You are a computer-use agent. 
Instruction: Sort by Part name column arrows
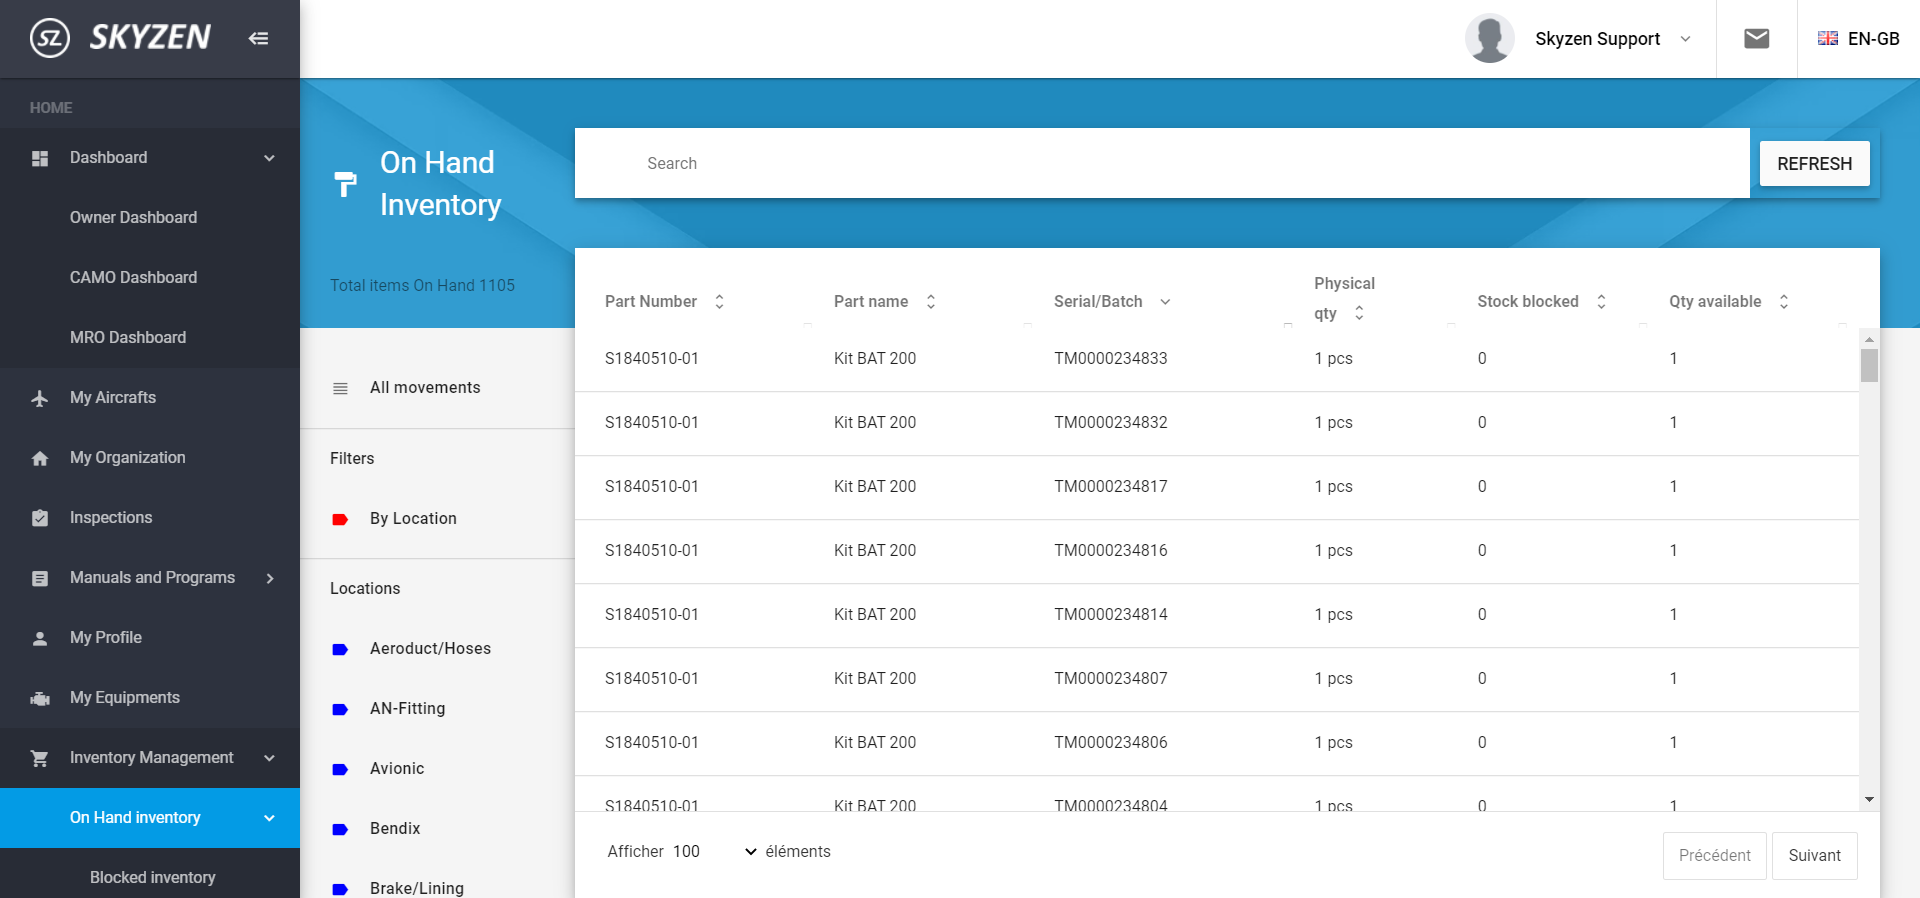tap(931, 301)
